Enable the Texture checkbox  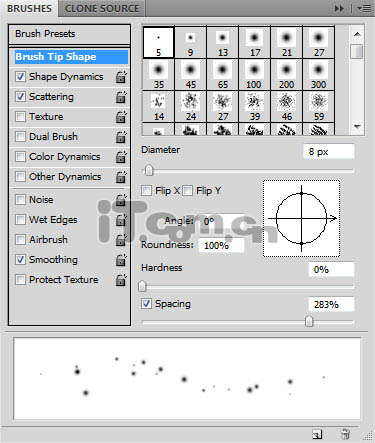coord(20,117)
